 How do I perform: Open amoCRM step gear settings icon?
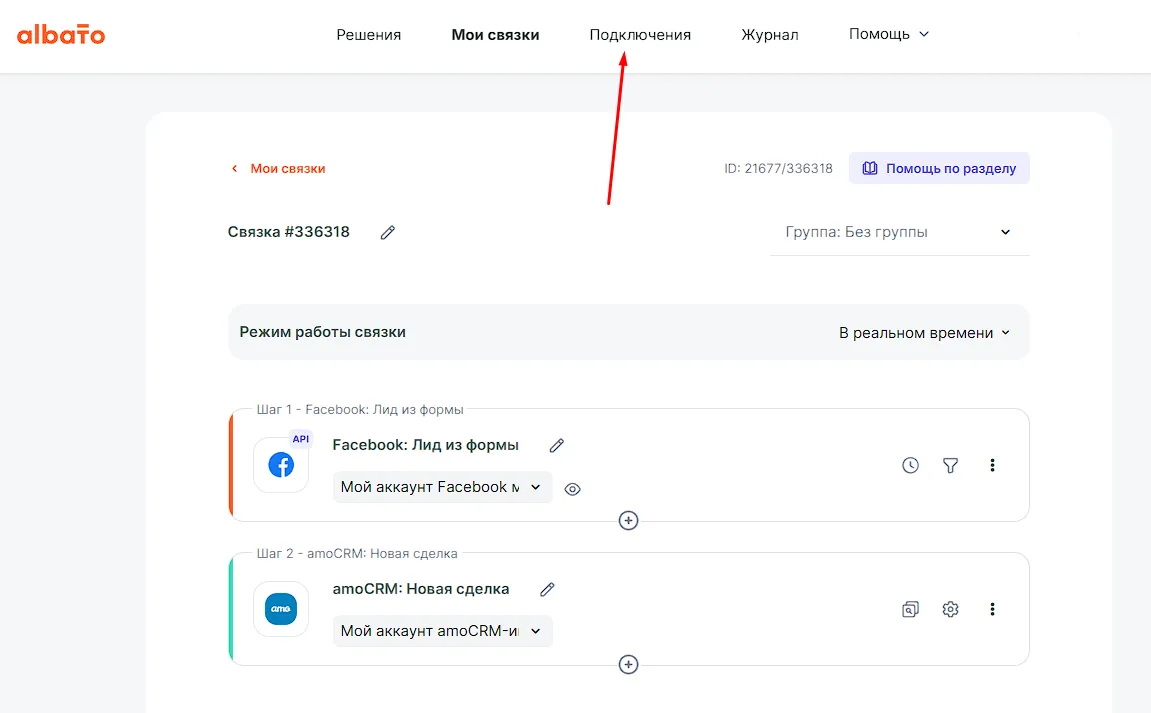[951, 609]
